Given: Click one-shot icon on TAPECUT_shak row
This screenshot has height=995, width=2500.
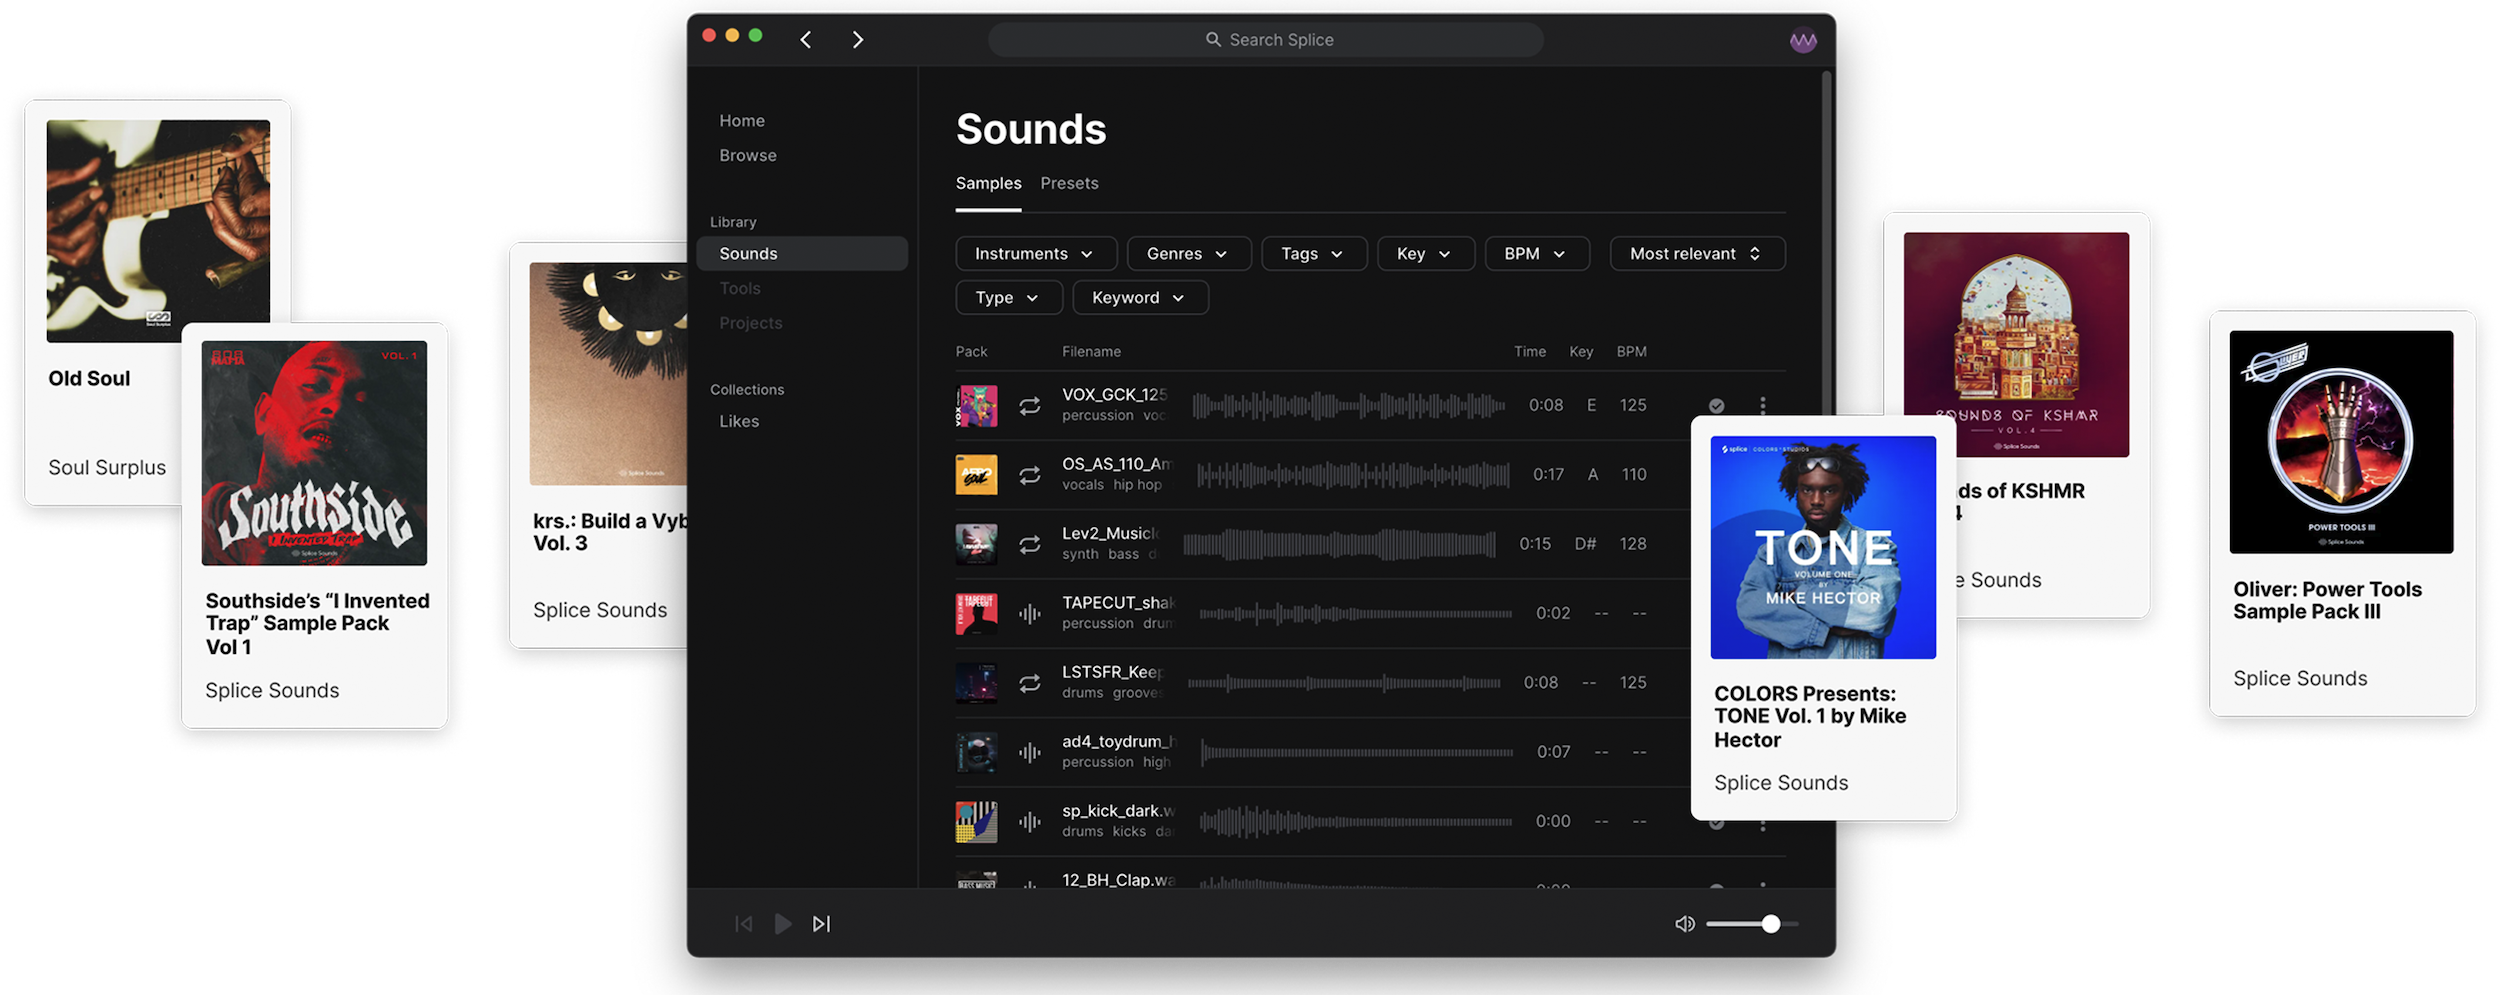Looking at the screenshot, I should [x=1029, y=613].
